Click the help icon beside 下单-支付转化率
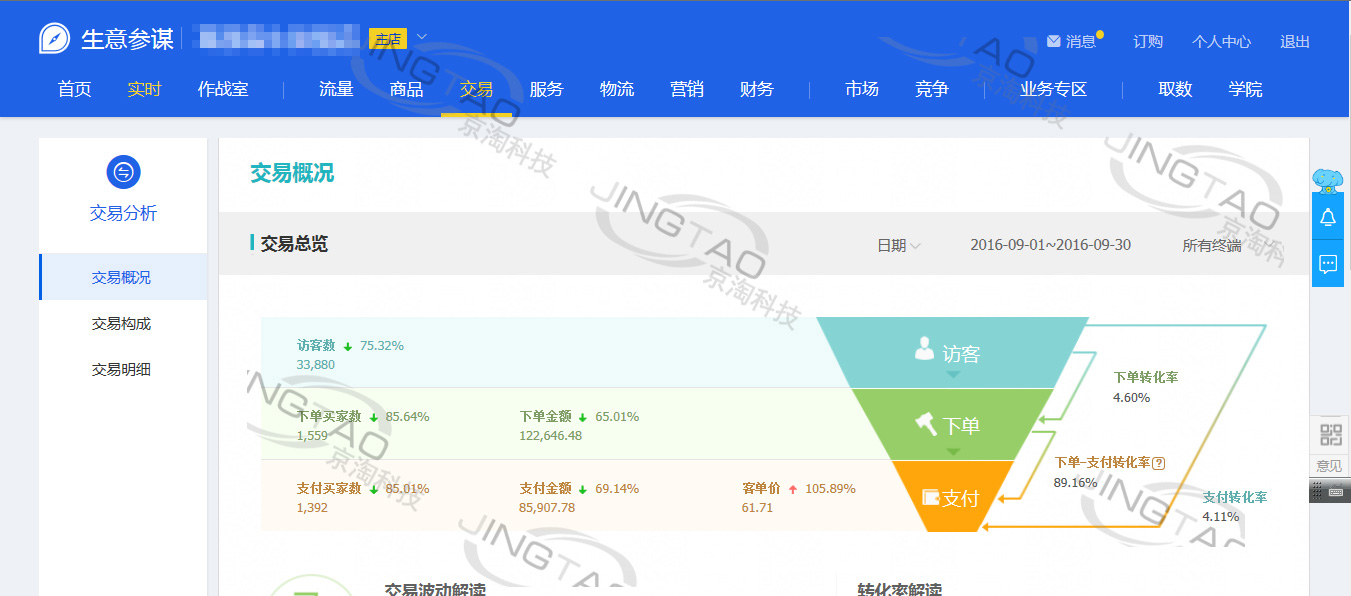Screen dimensions: 1351x596 (1159, 463)
